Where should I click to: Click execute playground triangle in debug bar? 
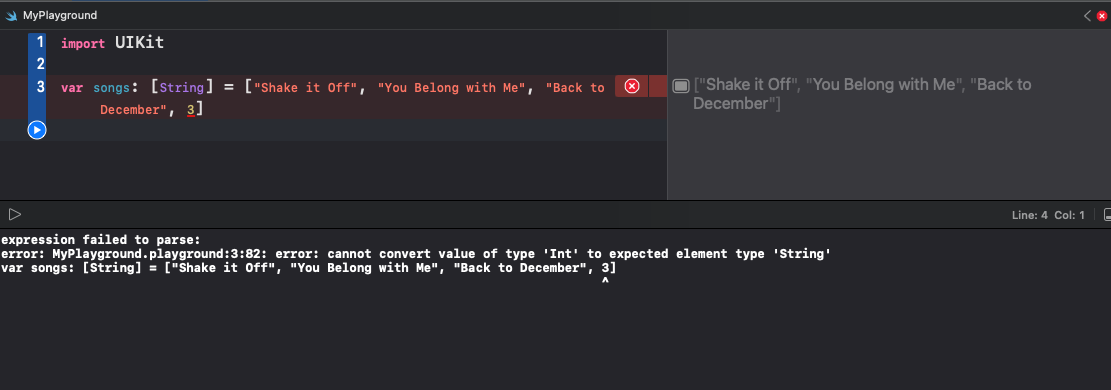point(15,214)
